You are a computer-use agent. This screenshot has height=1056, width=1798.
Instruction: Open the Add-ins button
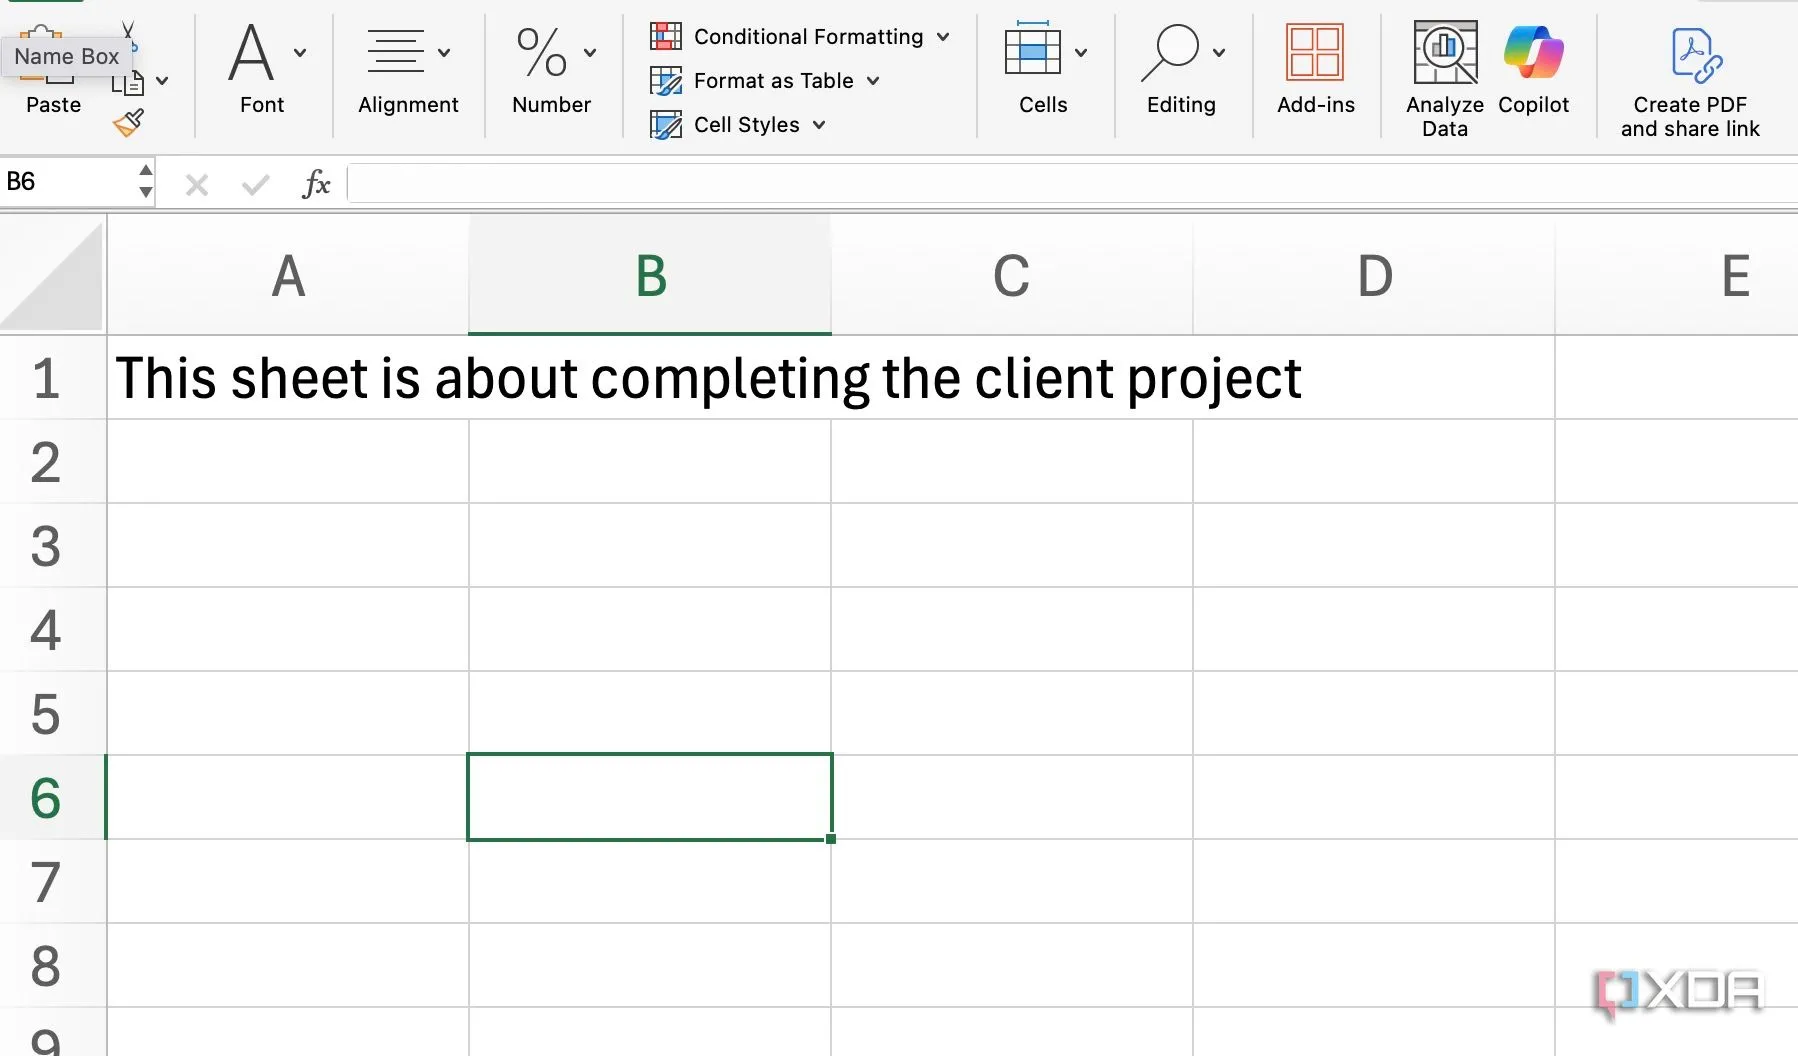(1315, 69)
